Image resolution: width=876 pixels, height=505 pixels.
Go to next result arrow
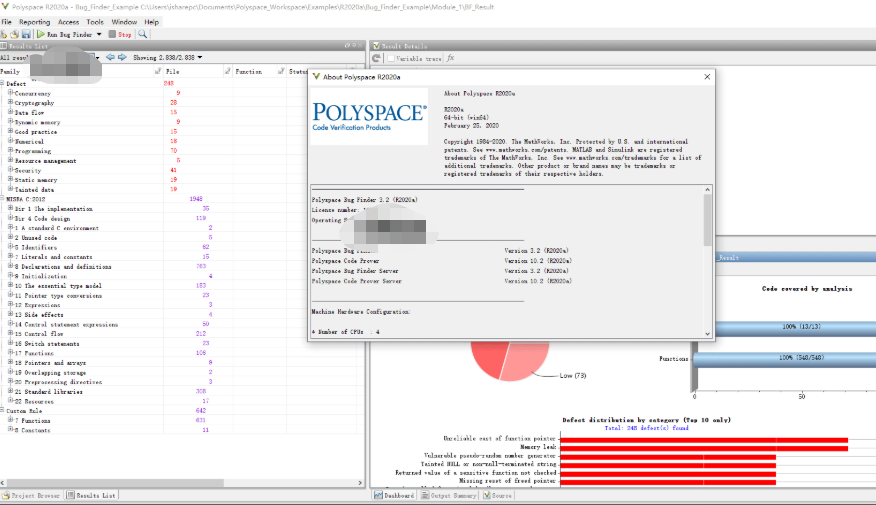pos(122,57)
